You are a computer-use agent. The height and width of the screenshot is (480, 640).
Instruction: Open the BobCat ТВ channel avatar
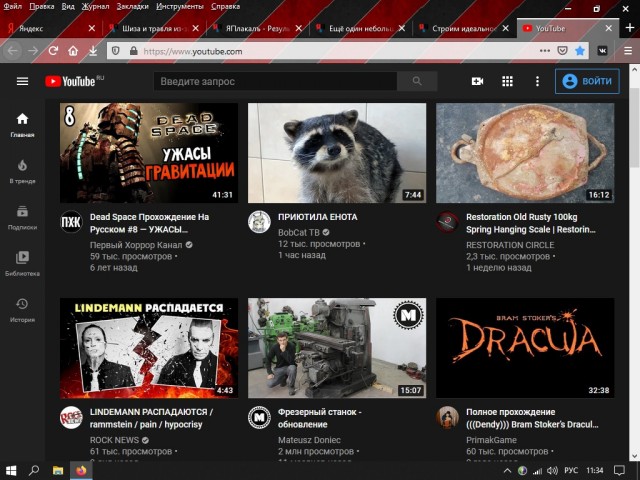(x=260, y=222)
